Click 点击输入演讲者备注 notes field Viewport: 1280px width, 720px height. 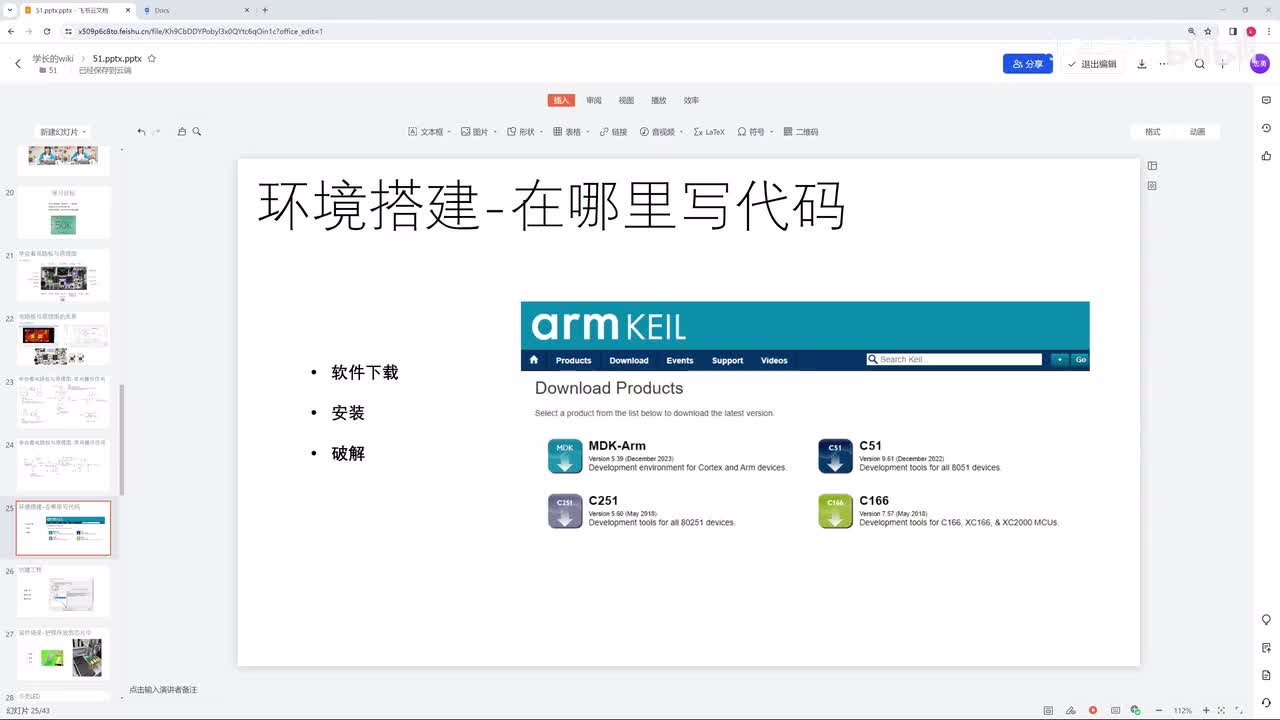click(163, 690)
